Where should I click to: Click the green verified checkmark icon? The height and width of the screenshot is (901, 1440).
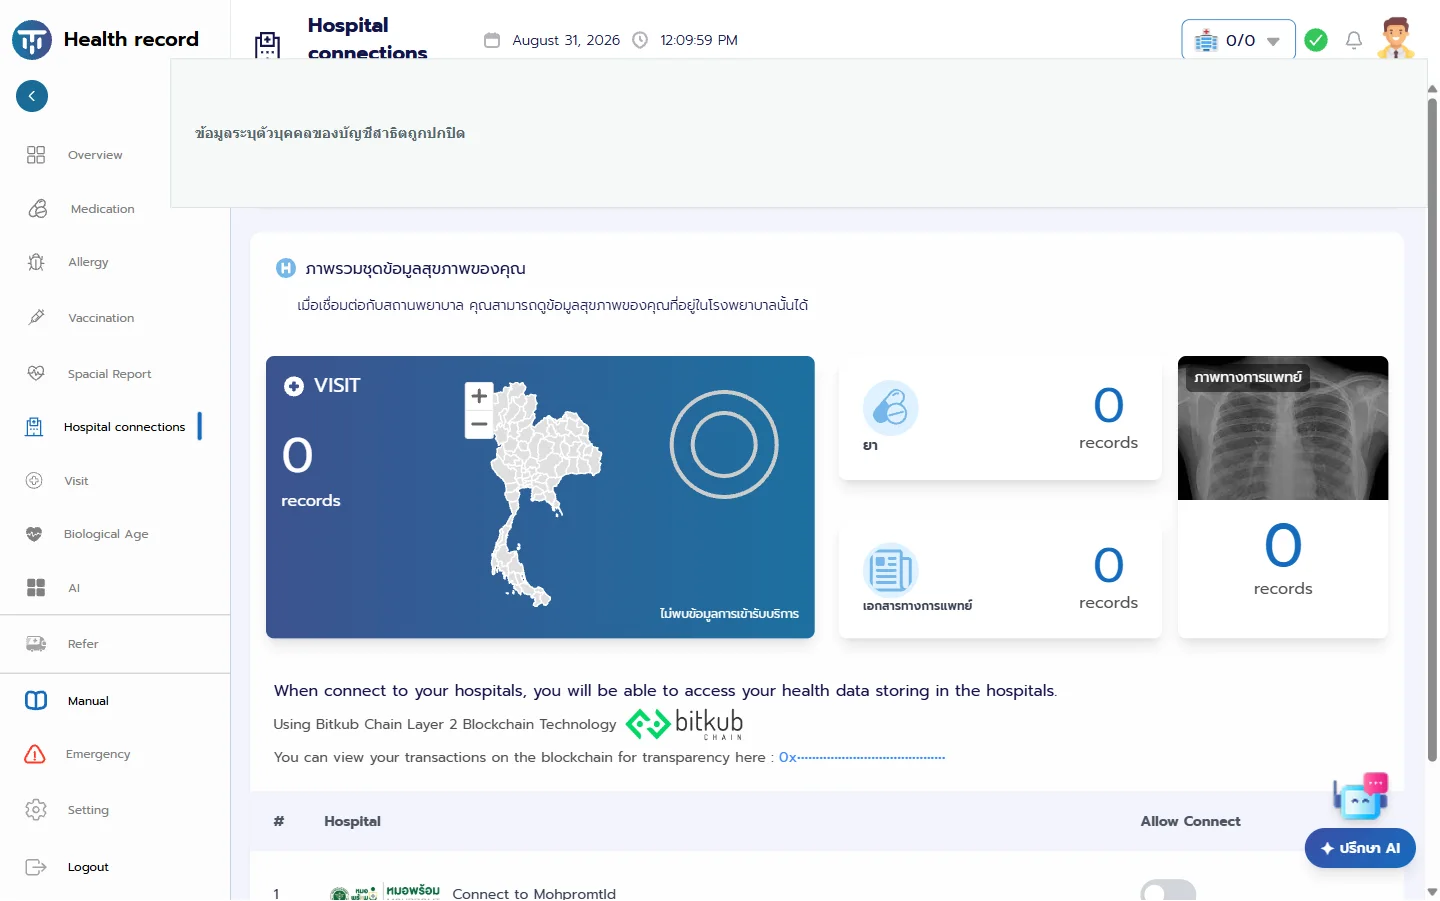pyautogui.click(x=1316, y=40)
